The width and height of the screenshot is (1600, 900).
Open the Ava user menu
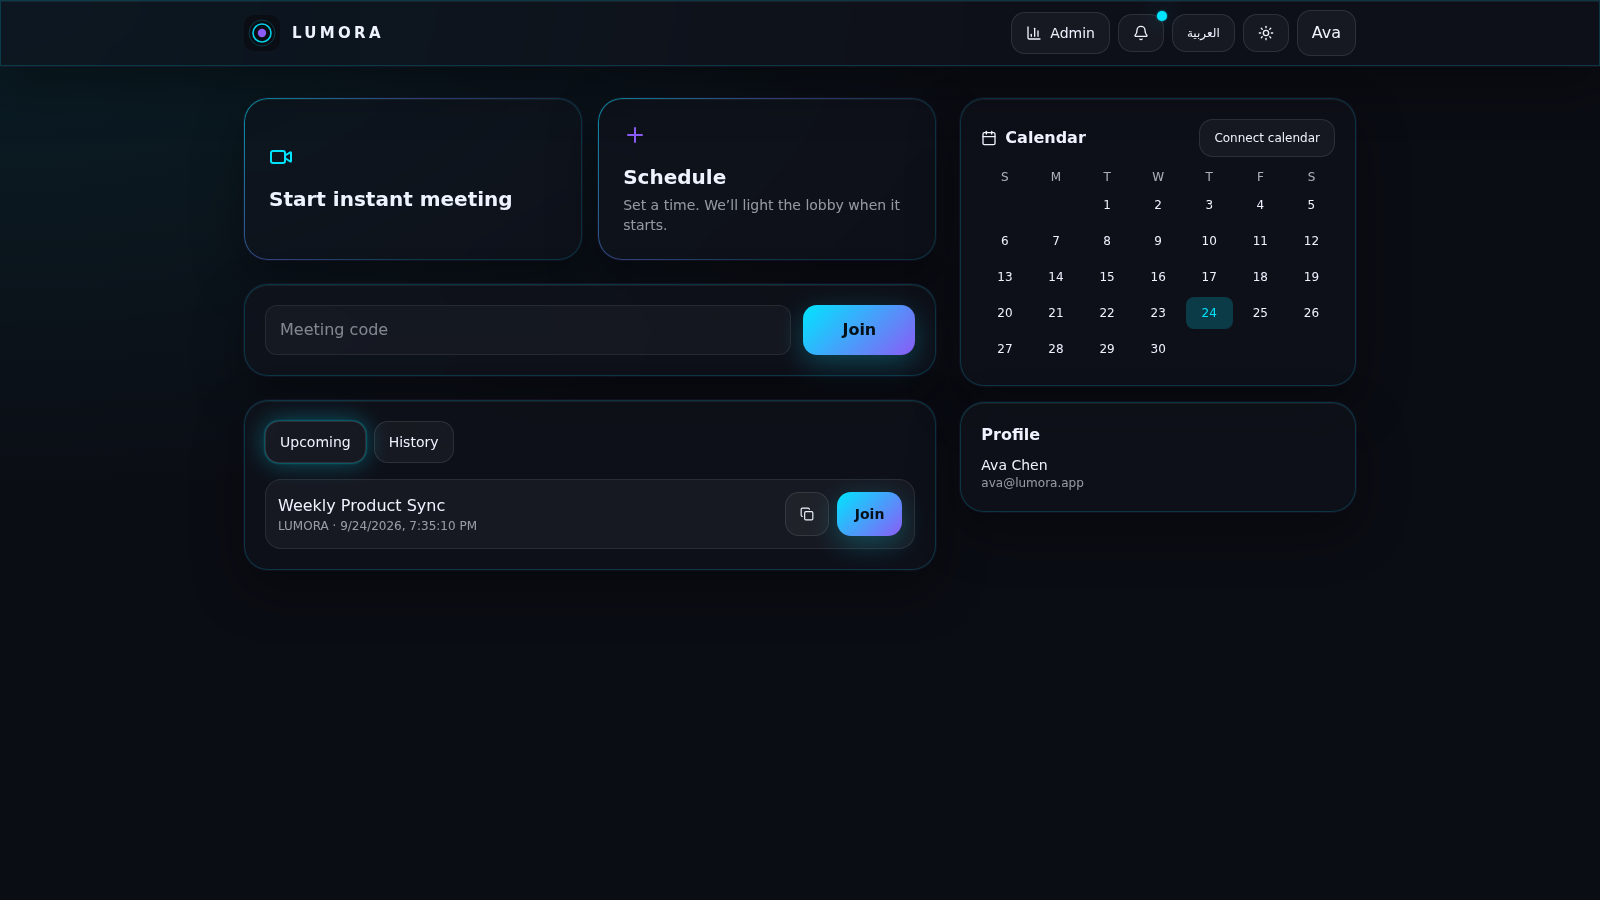coord(1326,33)
